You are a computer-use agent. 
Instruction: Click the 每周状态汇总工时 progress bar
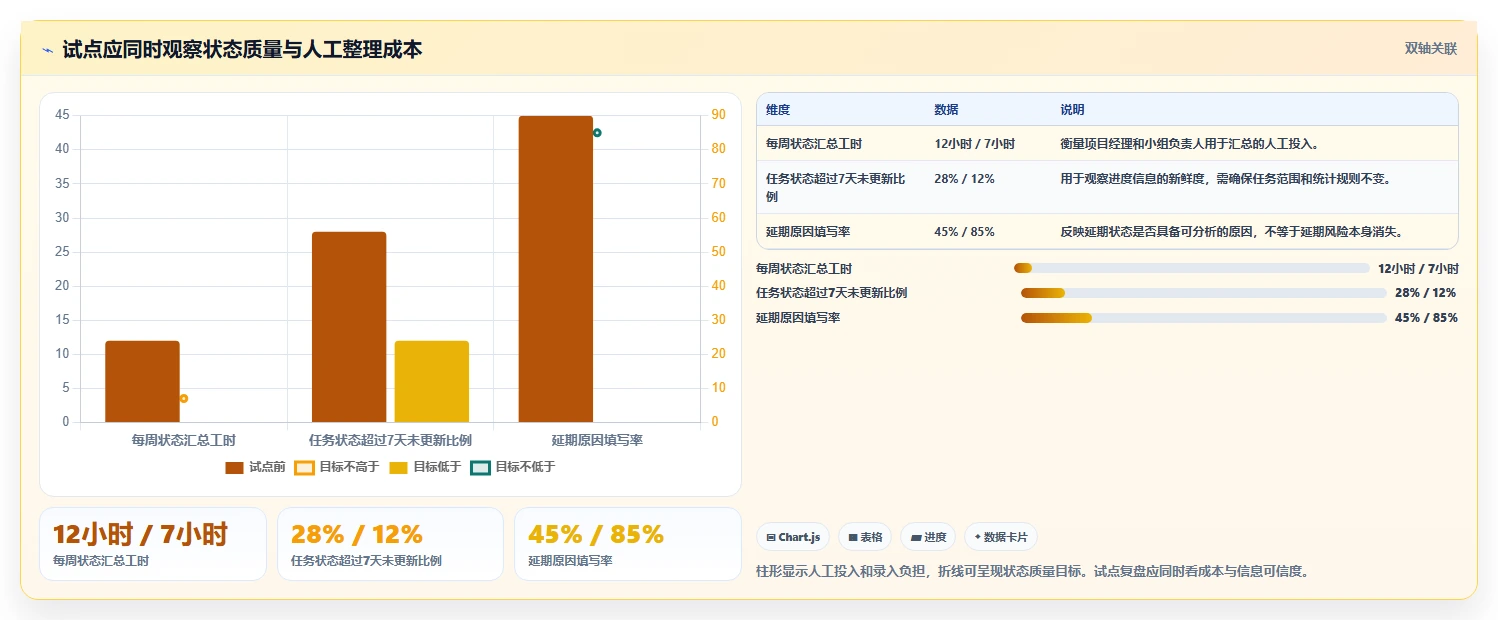tap(1191, 268)
